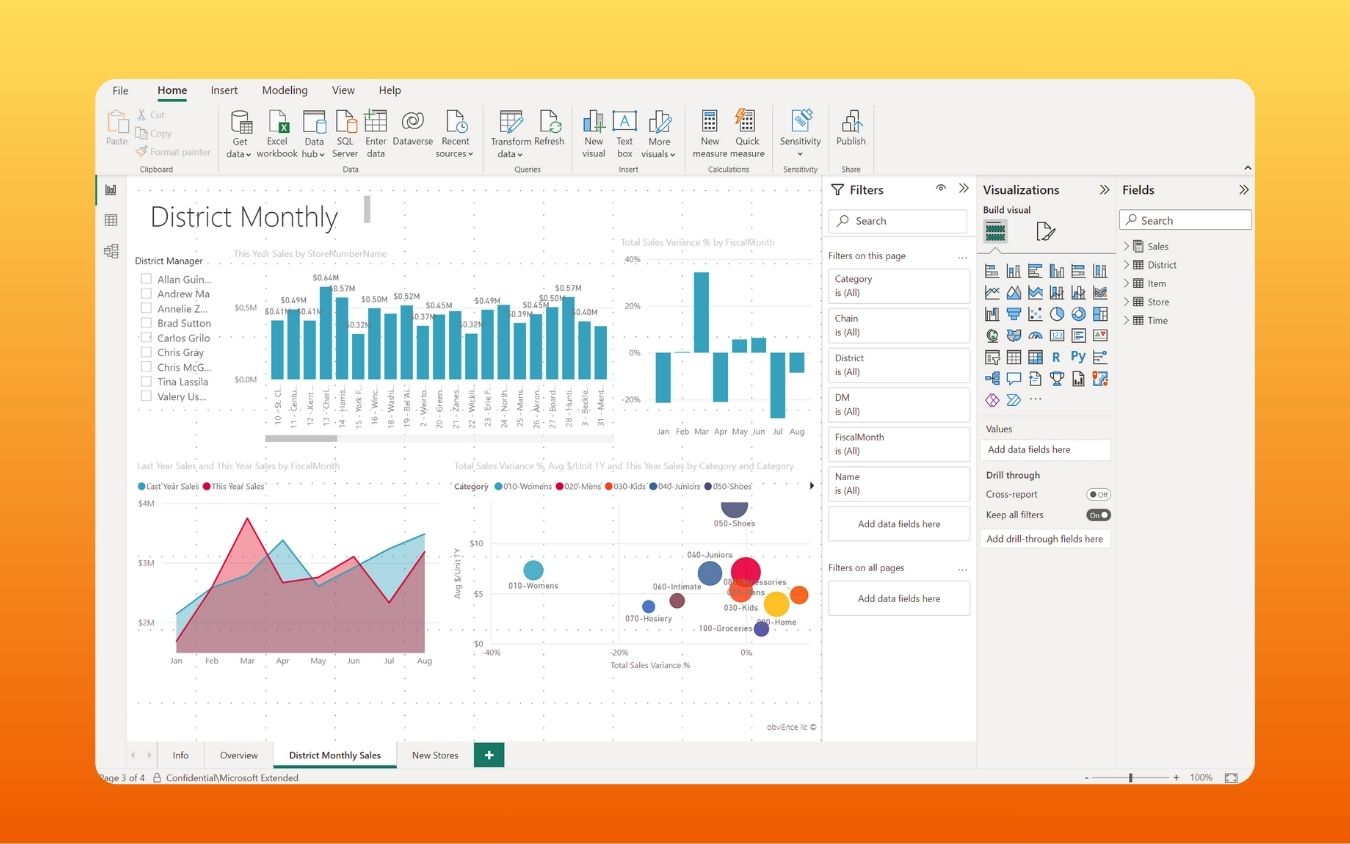Select the R script visual icon
This screenshot has height=844, width=1350.
coord(1056,357)
